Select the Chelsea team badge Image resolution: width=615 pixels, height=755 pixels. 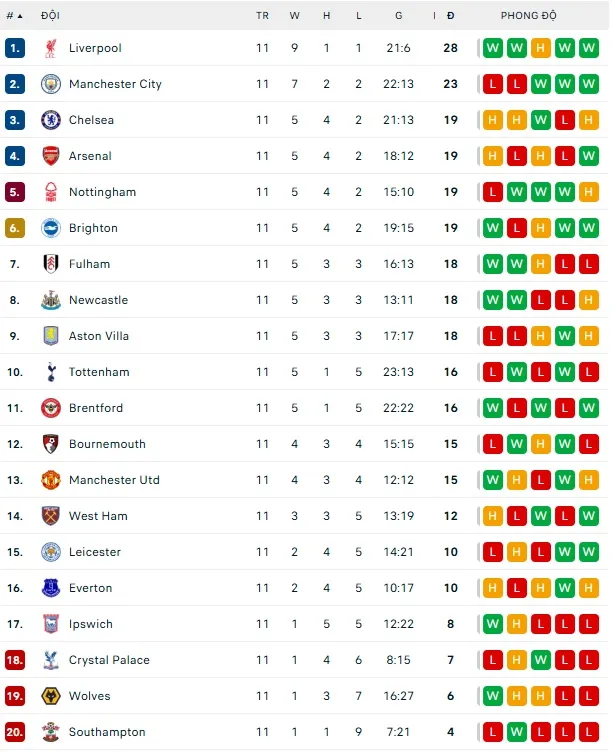pos(51,120)
